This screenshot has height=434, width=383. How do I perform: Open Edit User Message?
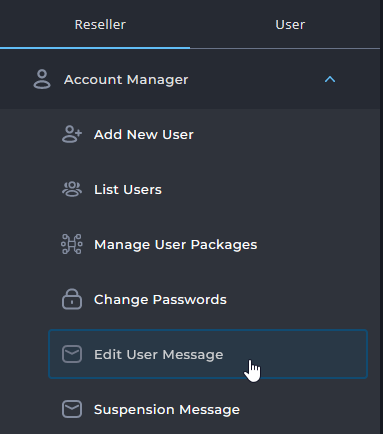[208, 354]
